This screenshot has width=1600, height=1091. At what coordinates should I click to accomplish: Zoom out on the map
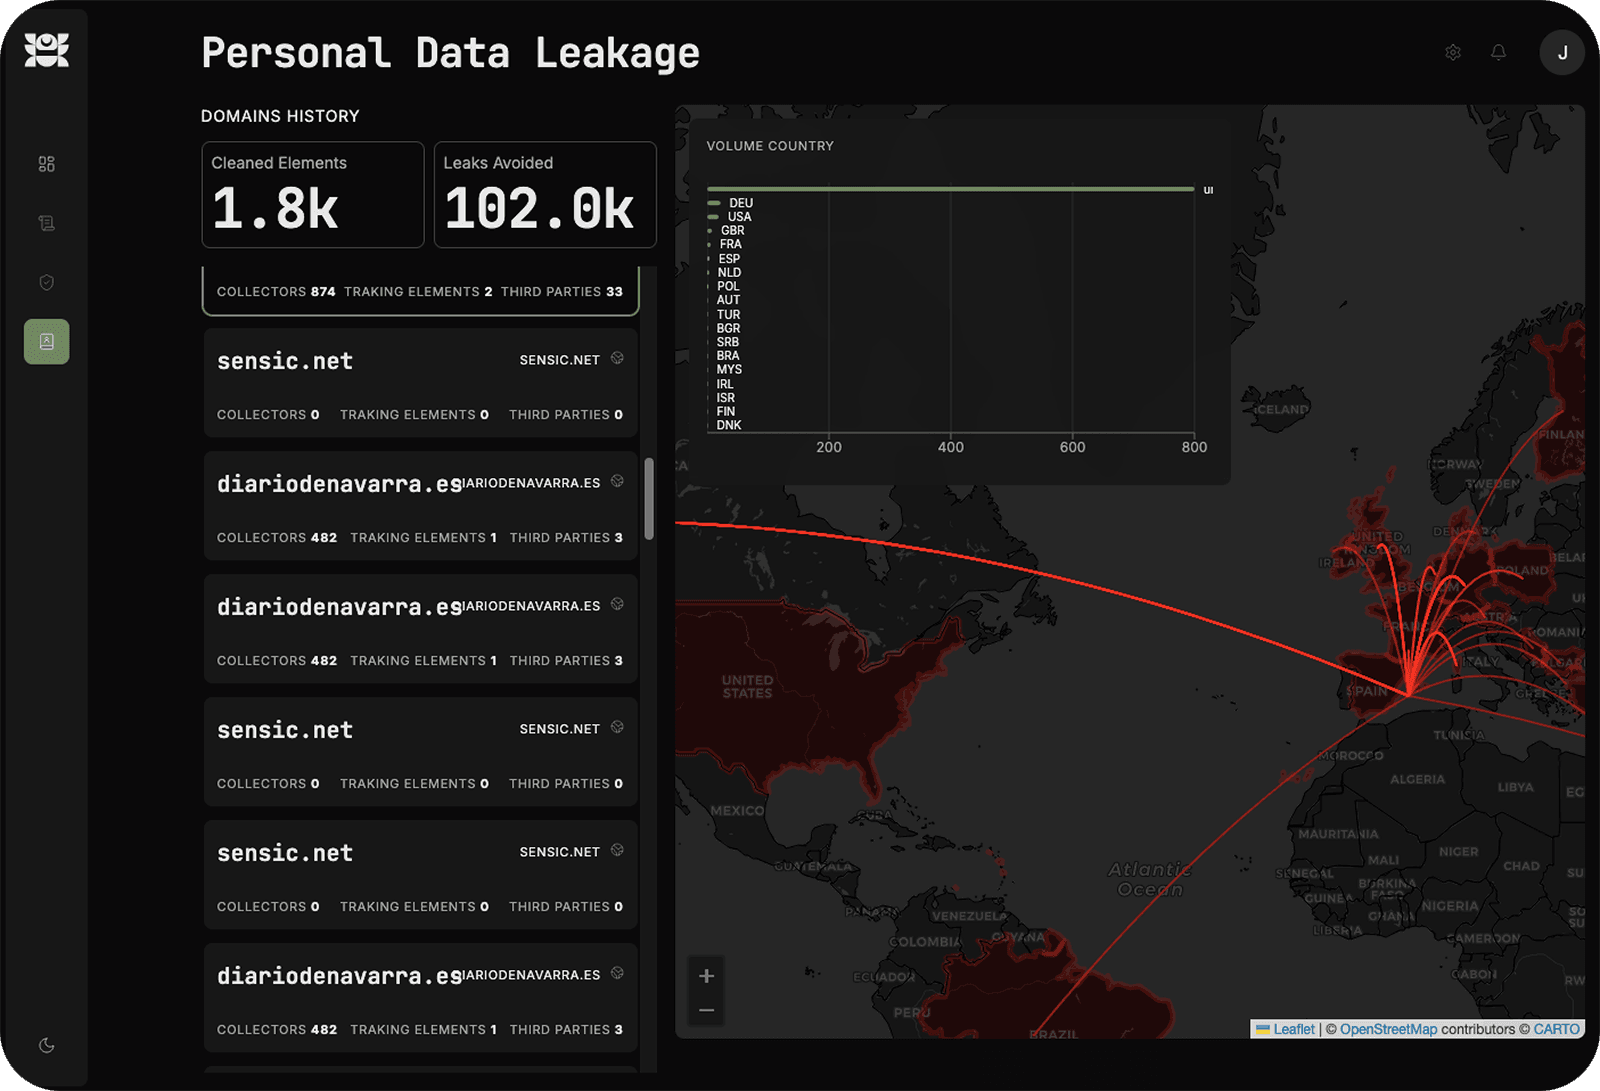click(706, 1010)
